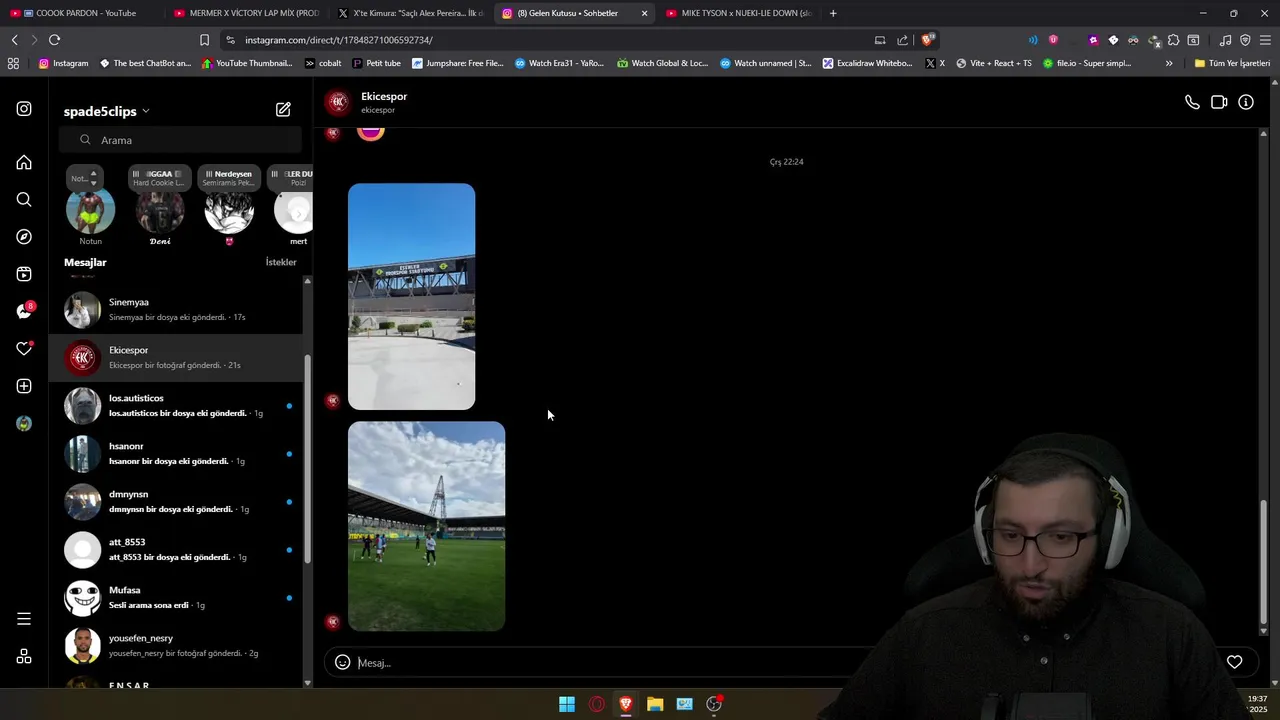The width and height of the screenshot is (1280, 720).
Task: Open file.io bookmark
Action: tap(1087, 63)
